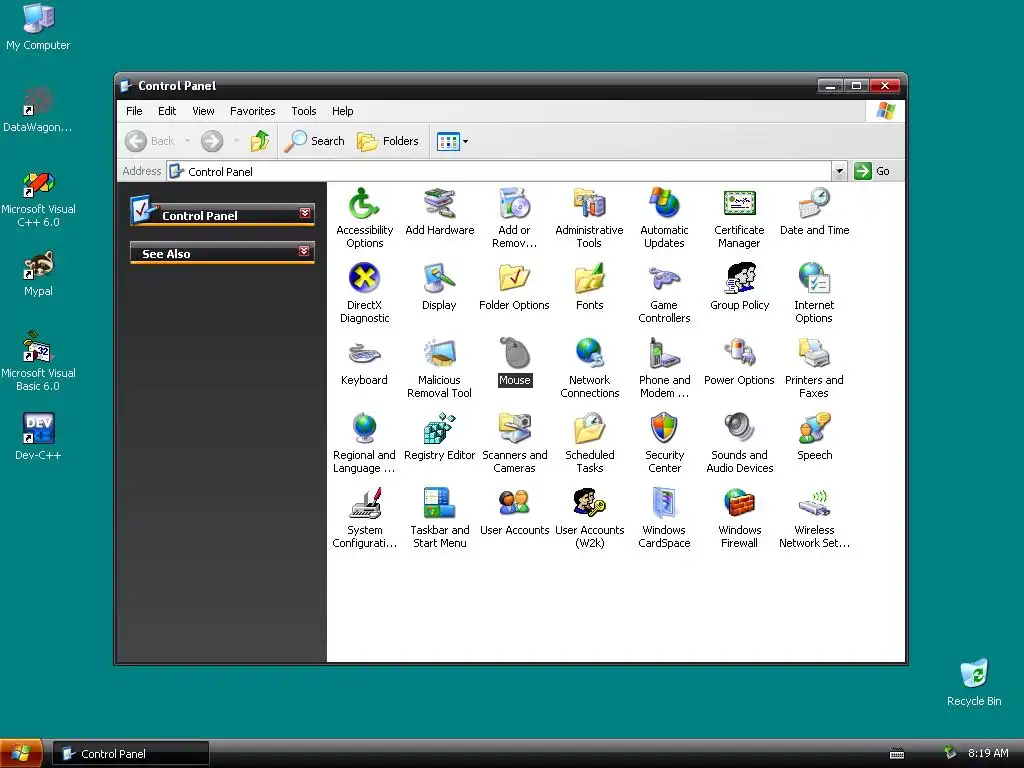Select Recycle Bin desktop icon
The width and height of the screenshot is (1024, 768).
click(974, 683)
